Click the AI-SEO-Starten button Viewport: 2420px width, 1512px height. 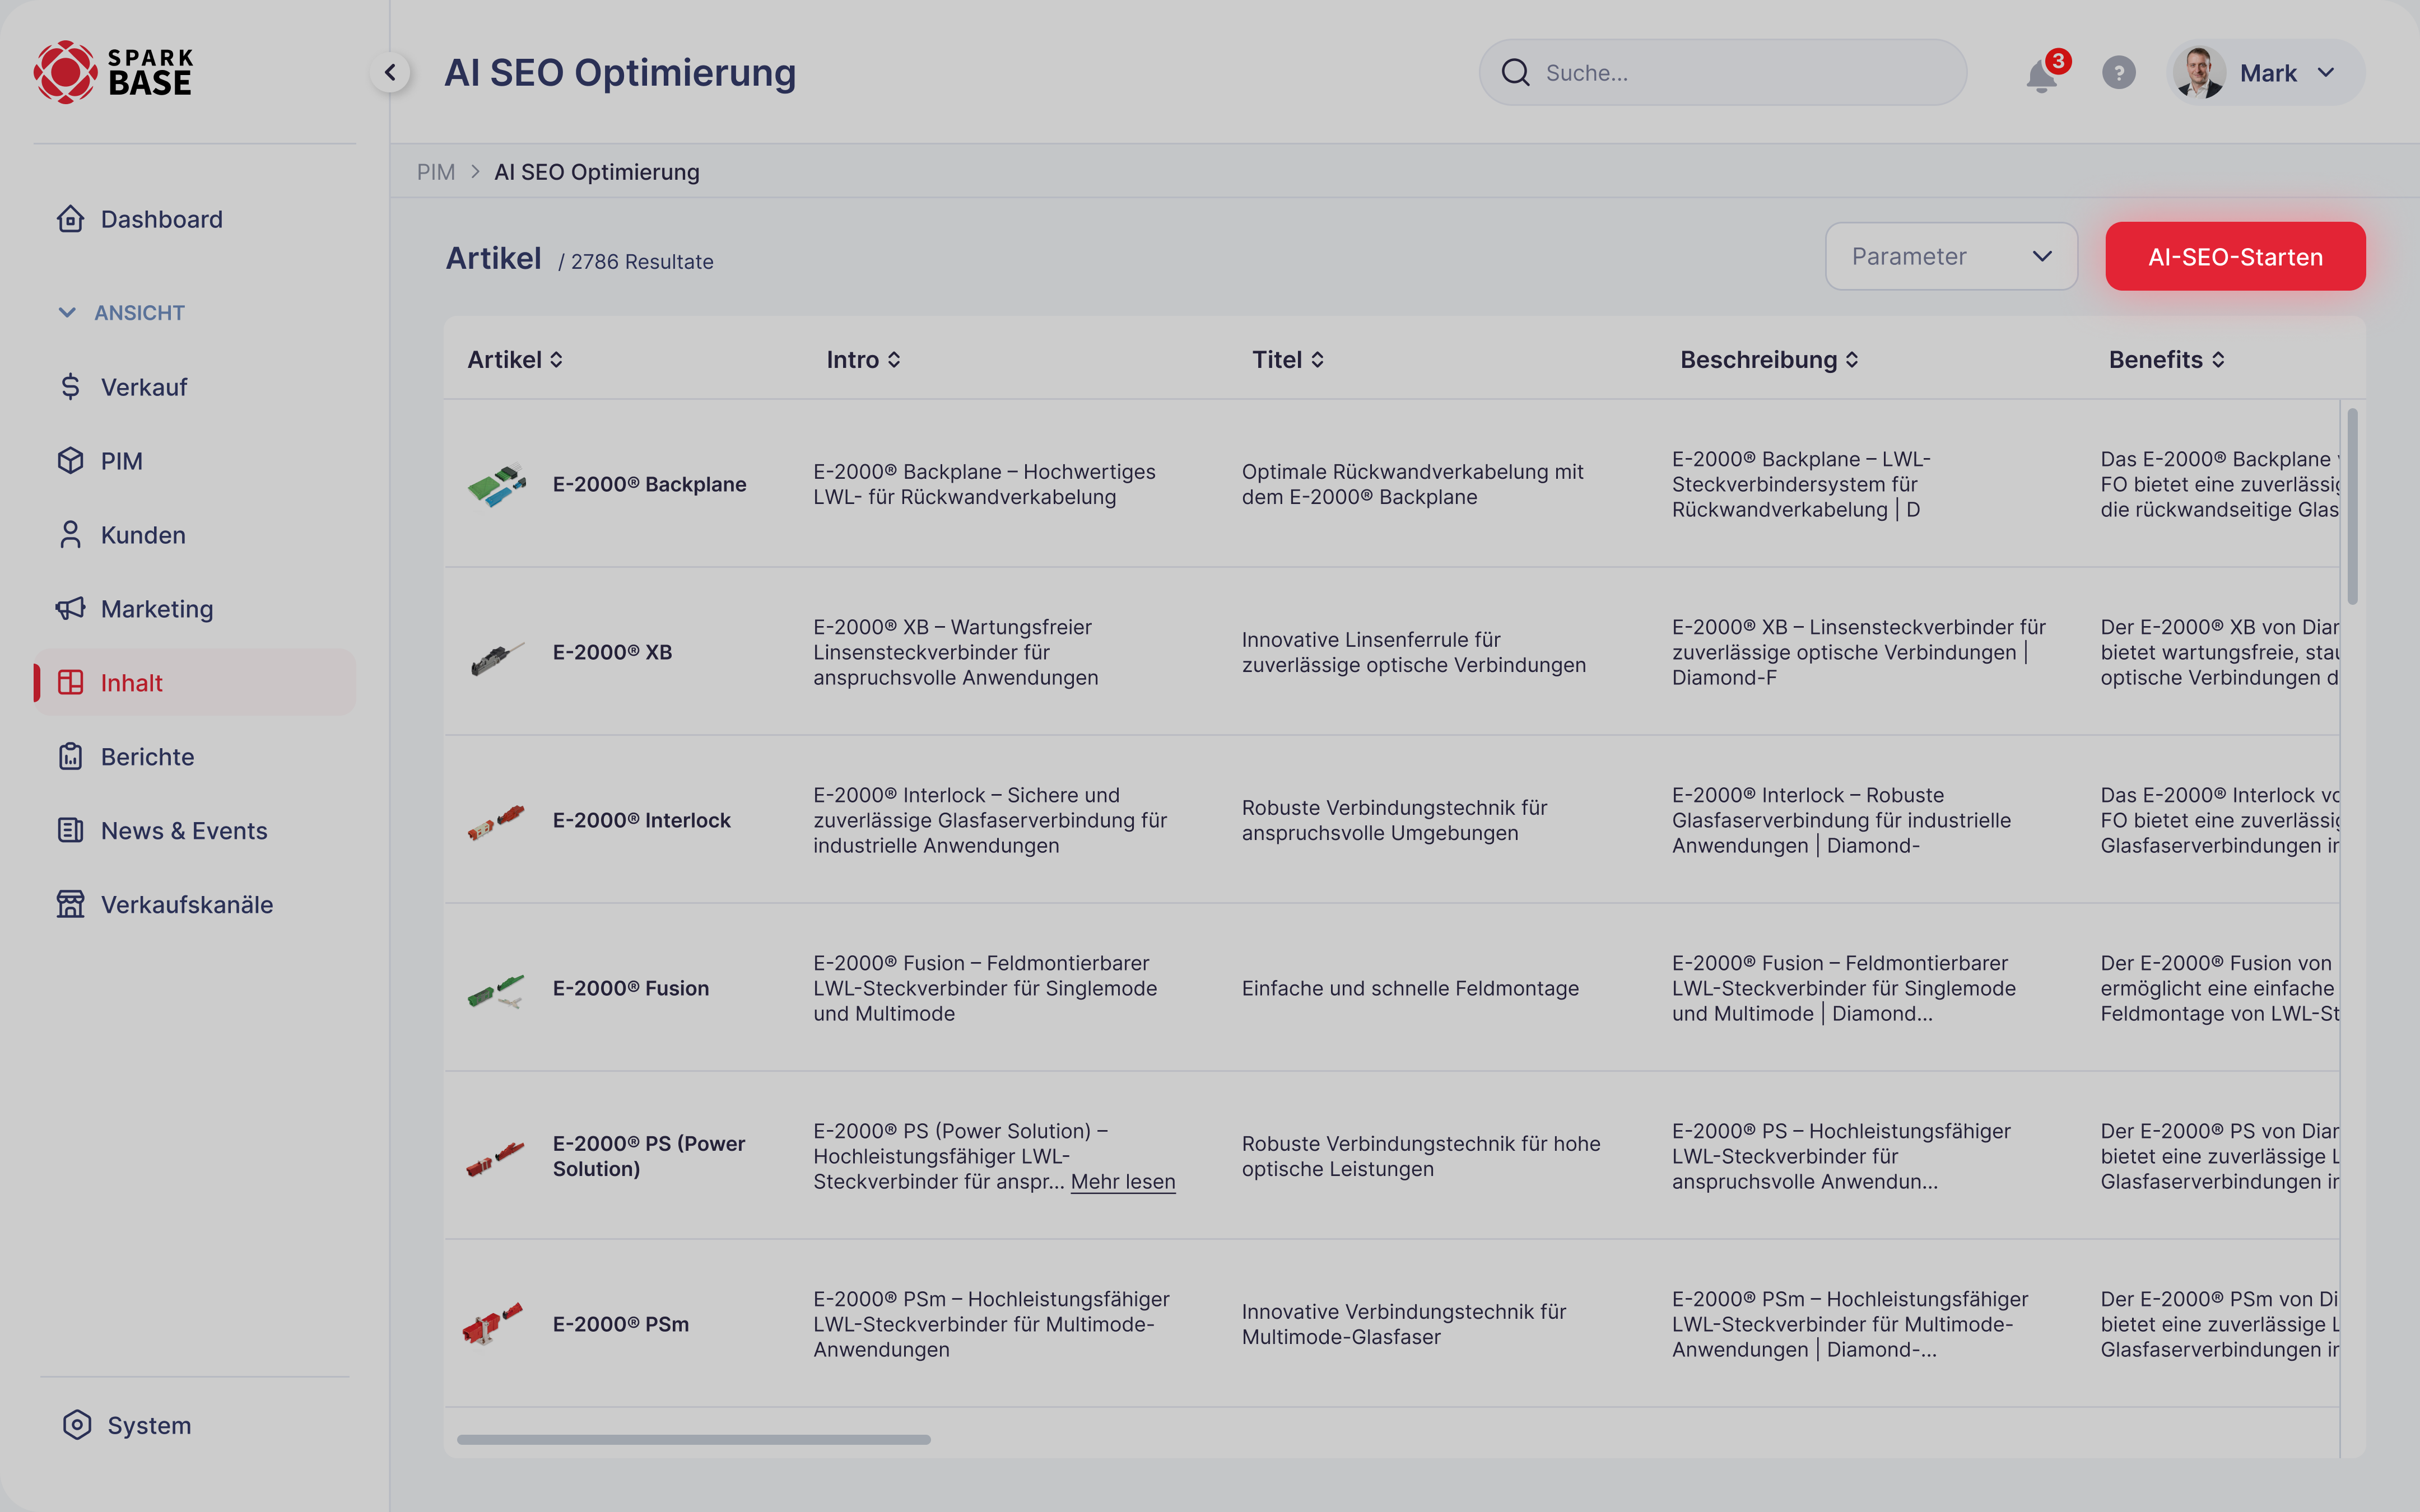(x=2235, y=256)
